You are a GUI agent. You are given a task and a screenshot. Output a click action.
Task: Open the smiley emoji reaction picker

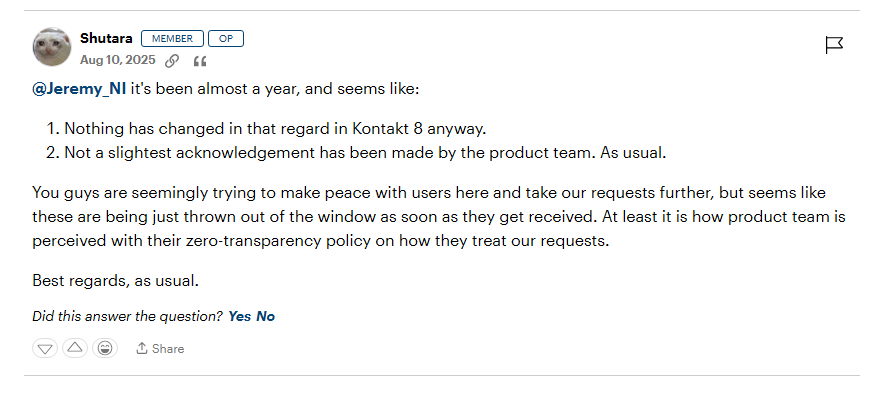pos(105,348)
